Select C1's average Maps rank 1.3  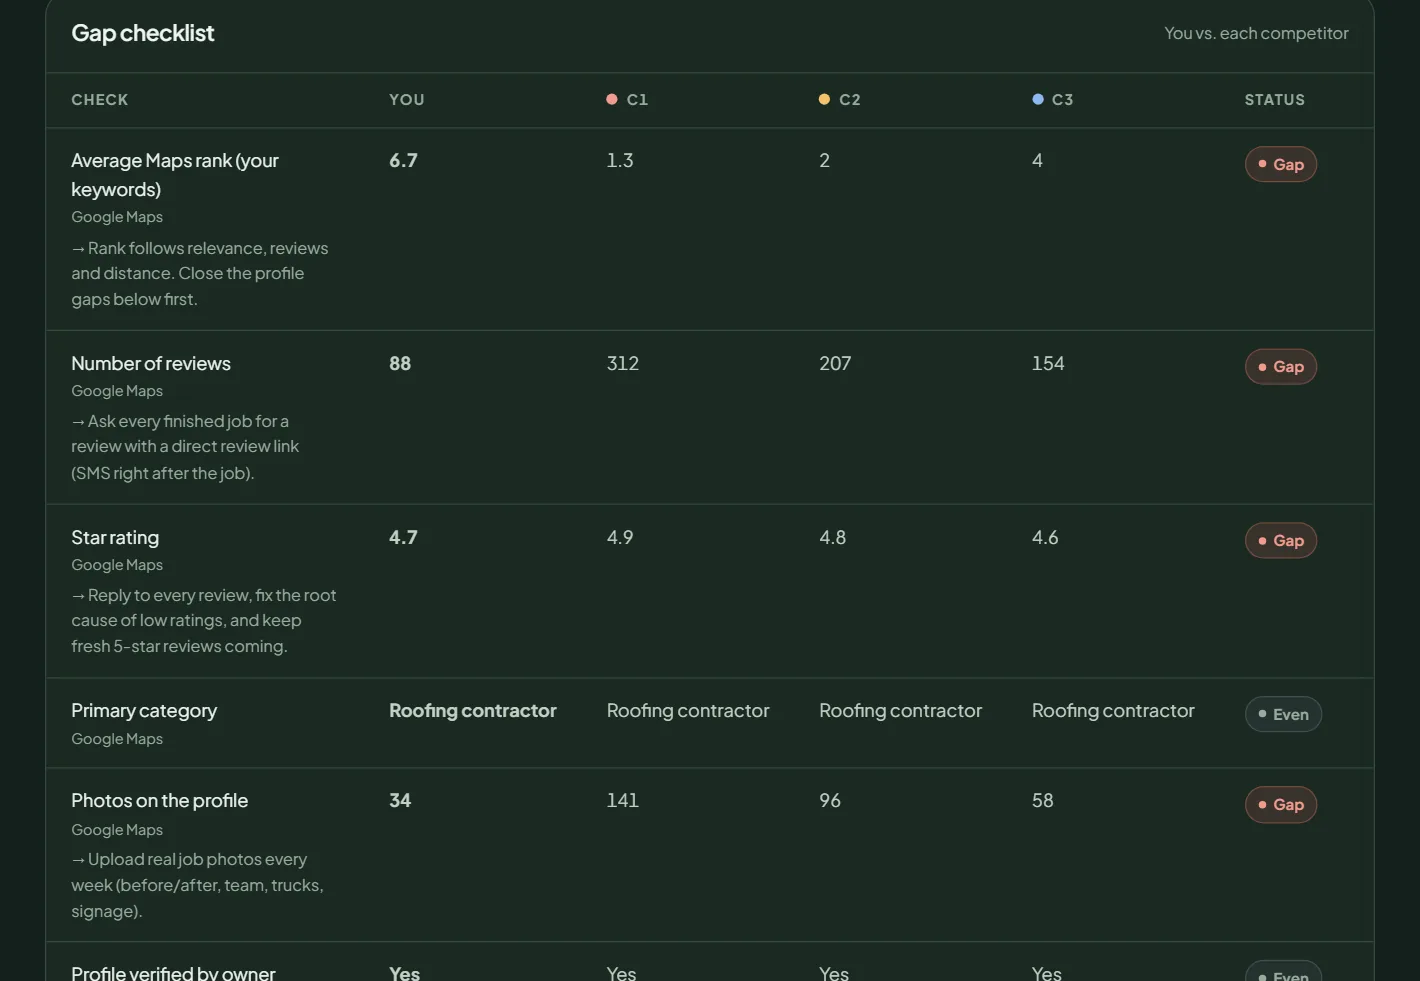coord(620,160)
